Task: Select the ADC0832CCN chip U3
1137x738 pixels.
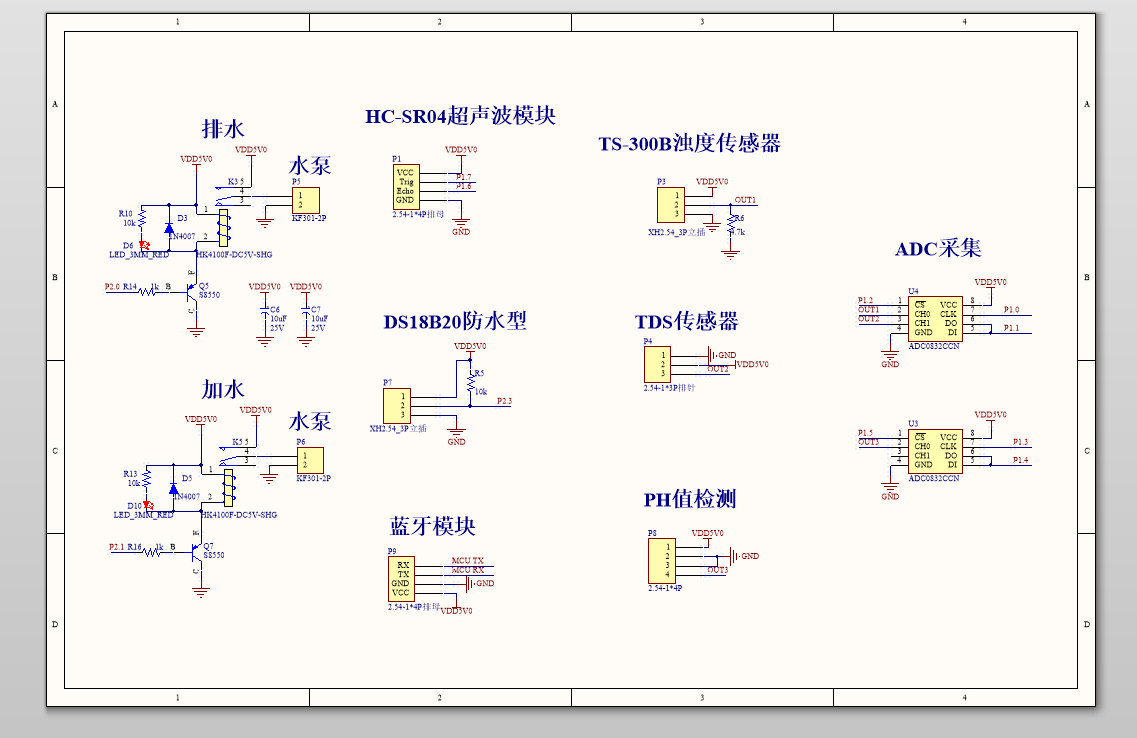Action: coord(937,453)
